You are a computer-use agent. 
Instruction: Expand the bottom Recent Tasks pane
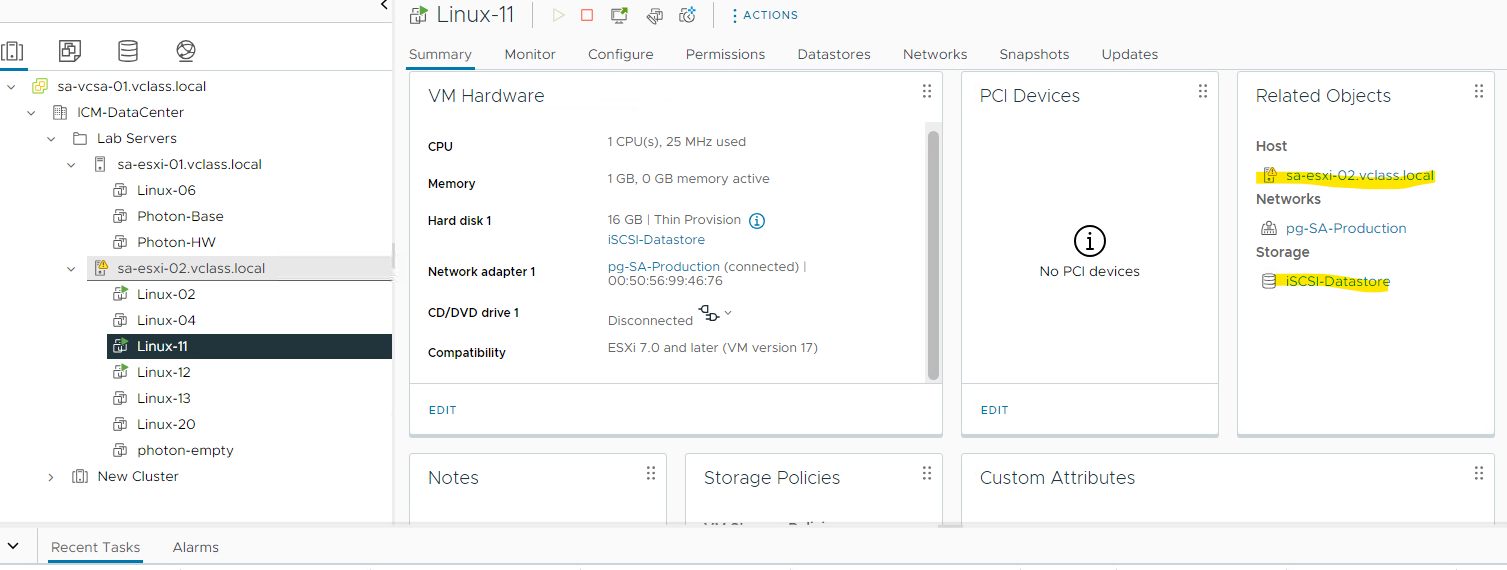coord(13,546)
